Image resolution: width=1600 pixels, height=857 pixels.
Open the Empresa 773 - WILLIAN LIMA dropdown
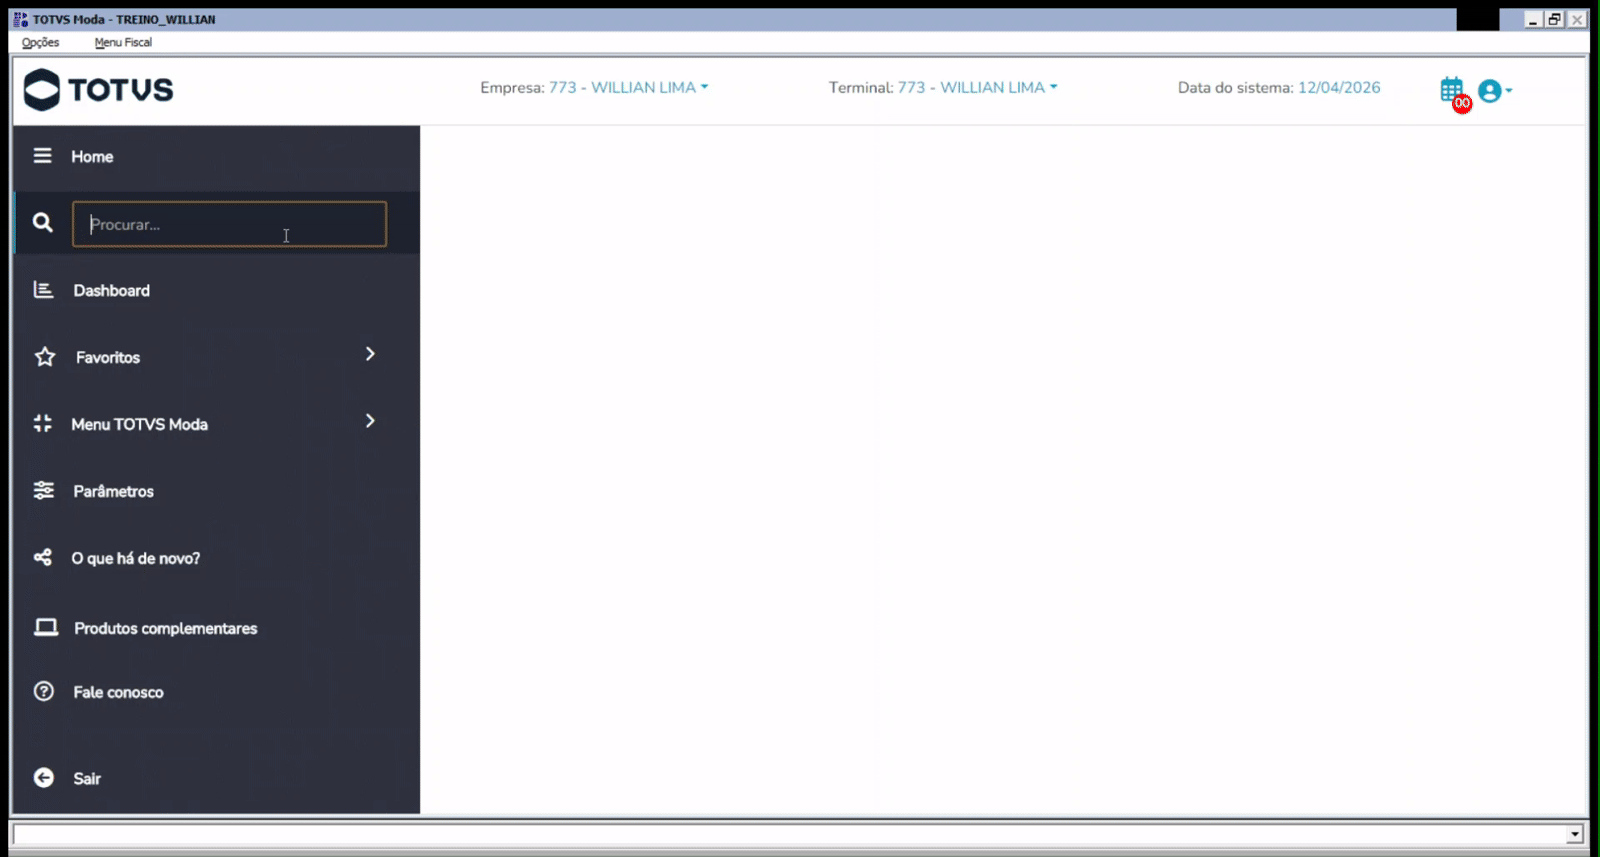(628, 88)
